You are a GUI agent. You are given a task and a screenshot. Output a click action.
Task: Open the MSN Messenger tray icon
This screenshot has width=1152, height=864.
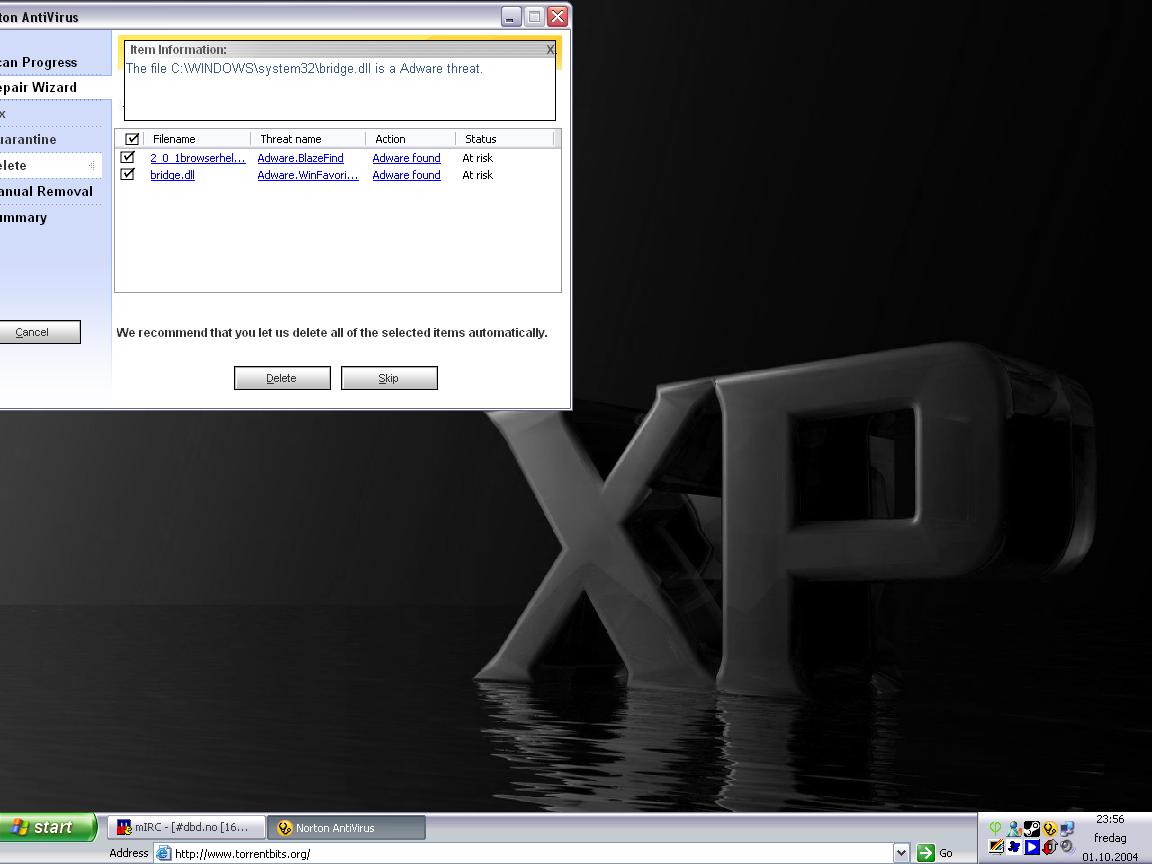[1014, 829]
